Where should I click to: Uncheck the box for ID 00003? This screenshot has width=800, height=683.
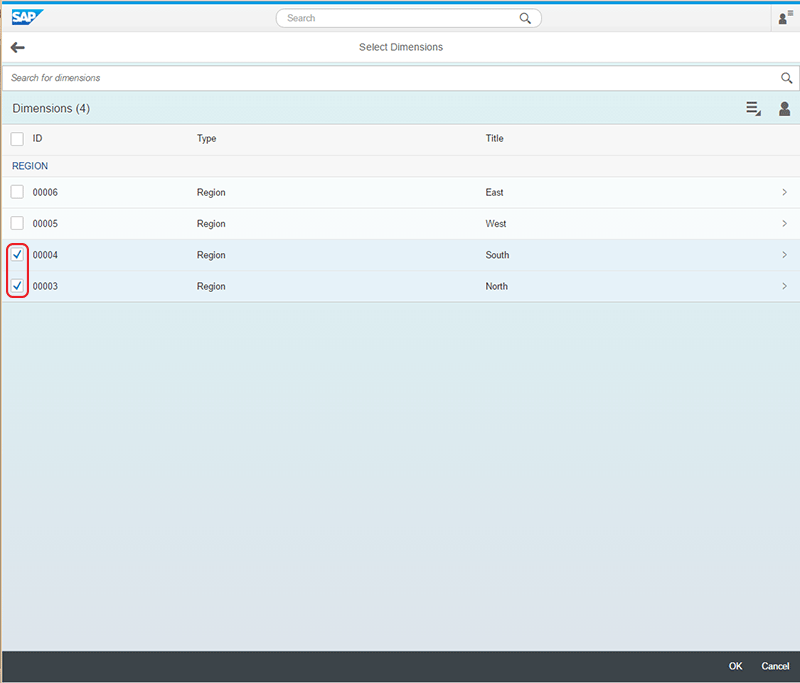point(17,286)
